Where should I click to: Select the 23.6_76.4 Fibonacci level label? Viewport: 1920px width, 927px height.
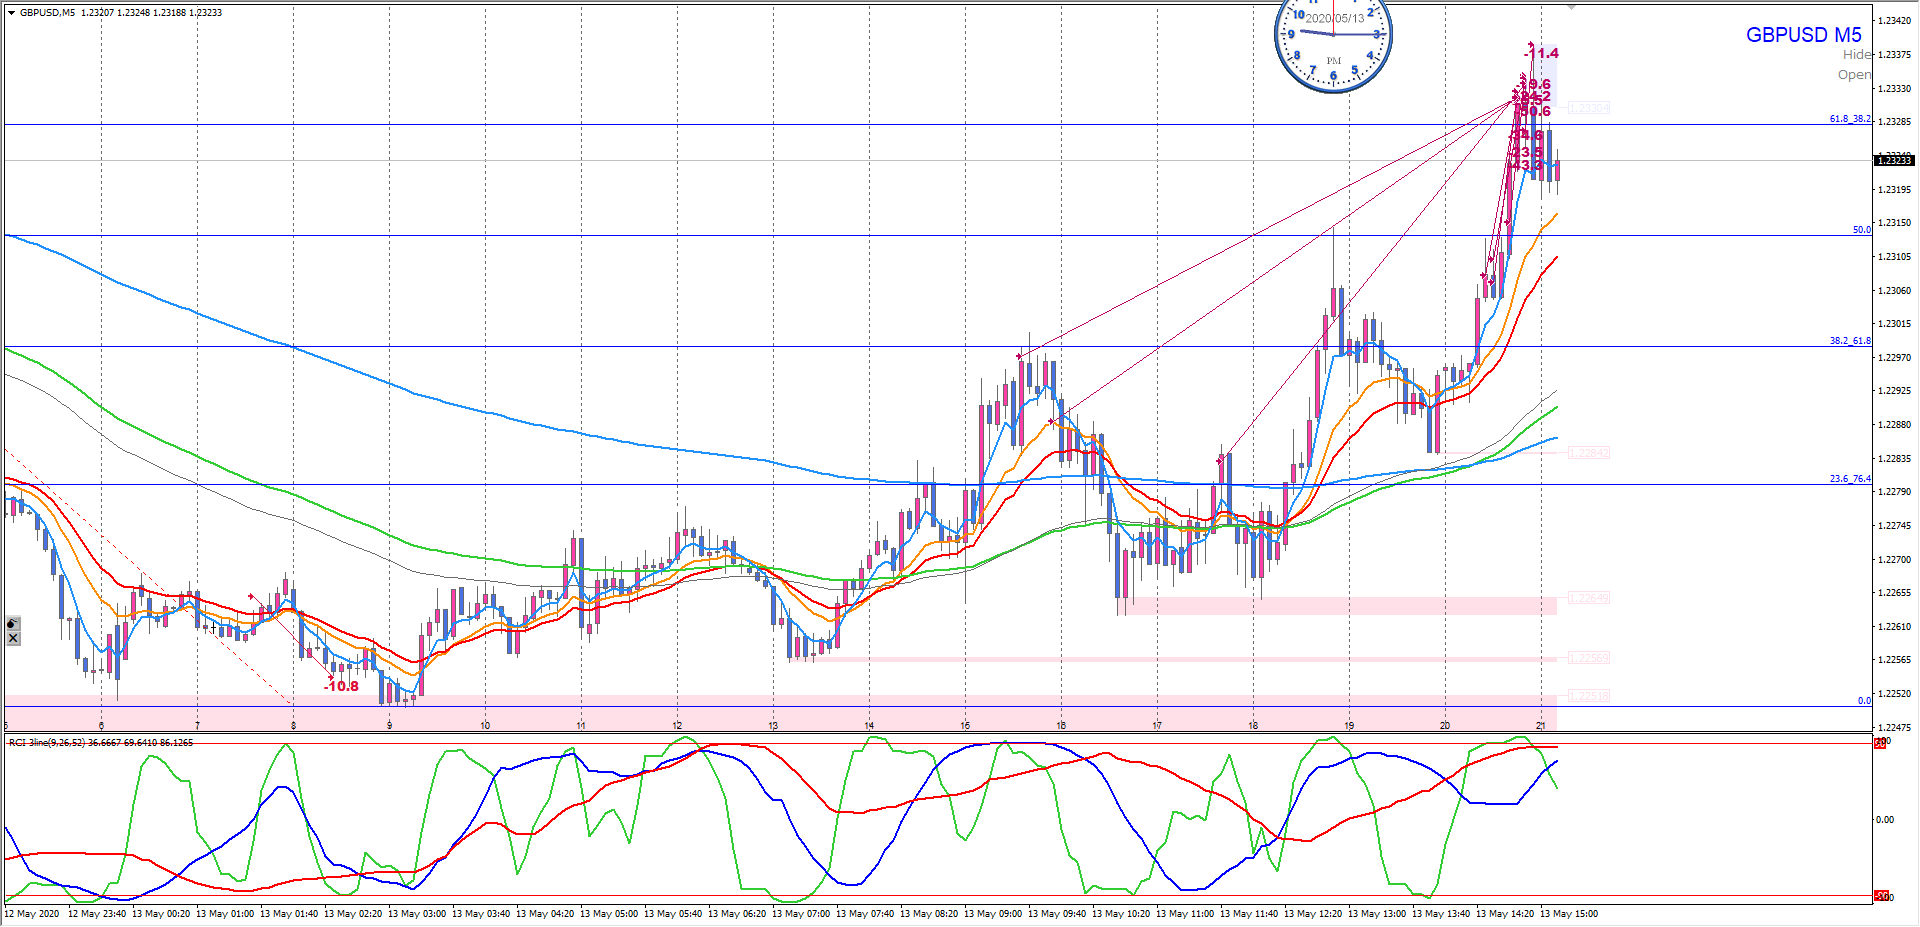[1849, 479]
